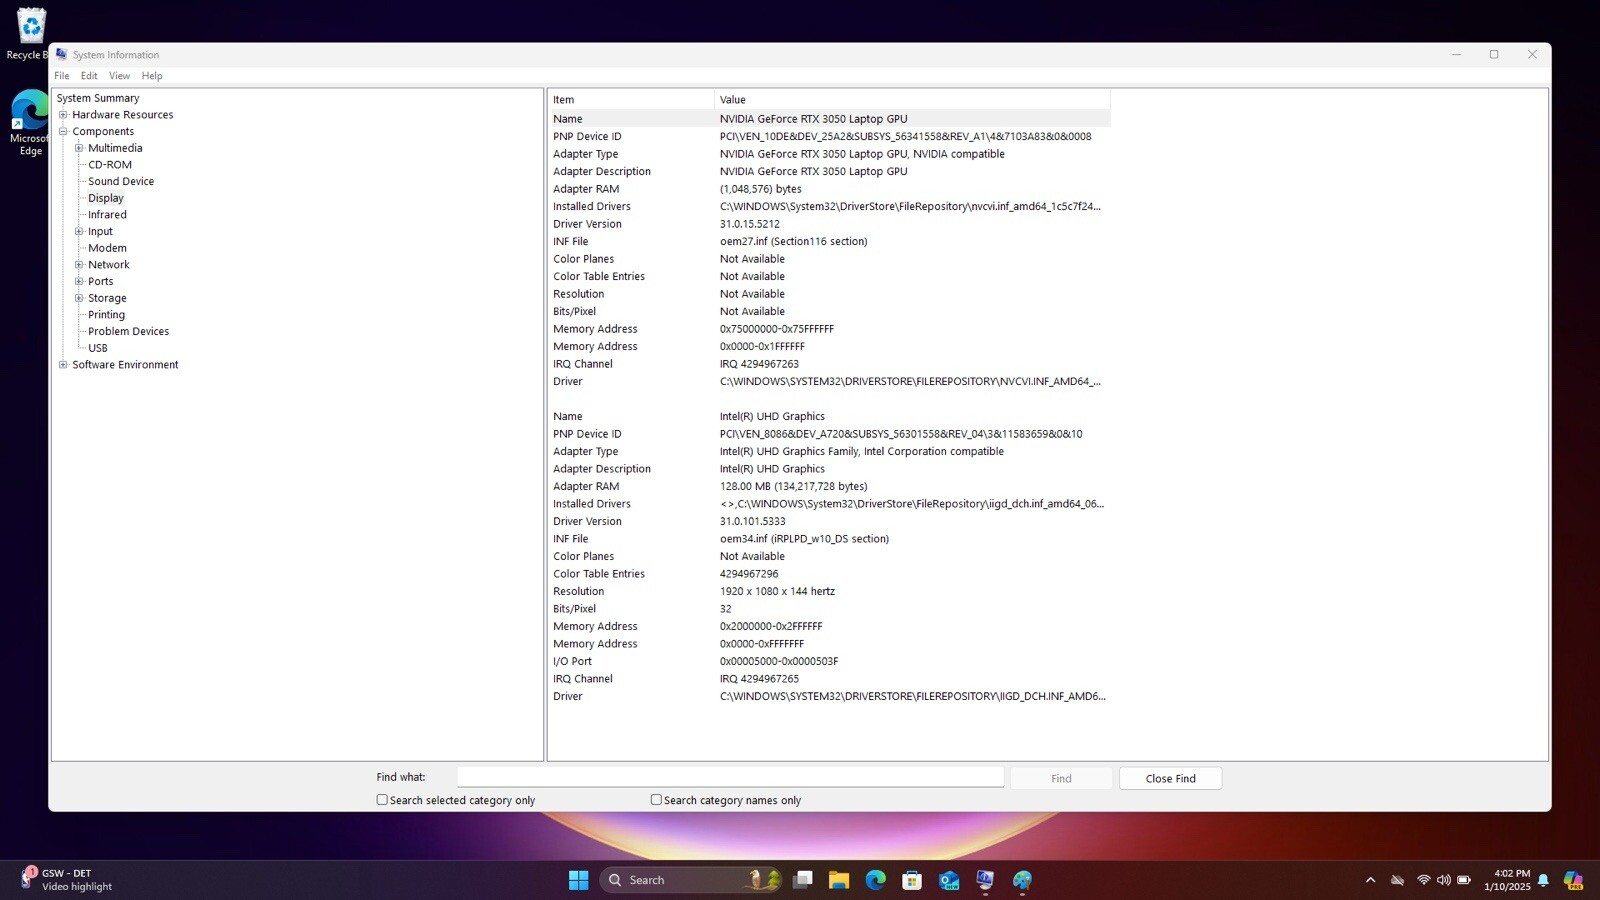Screen dimensions: 1600x900
Task: Toggle Search category names only checkbox
Action: [x=656, y=800]
